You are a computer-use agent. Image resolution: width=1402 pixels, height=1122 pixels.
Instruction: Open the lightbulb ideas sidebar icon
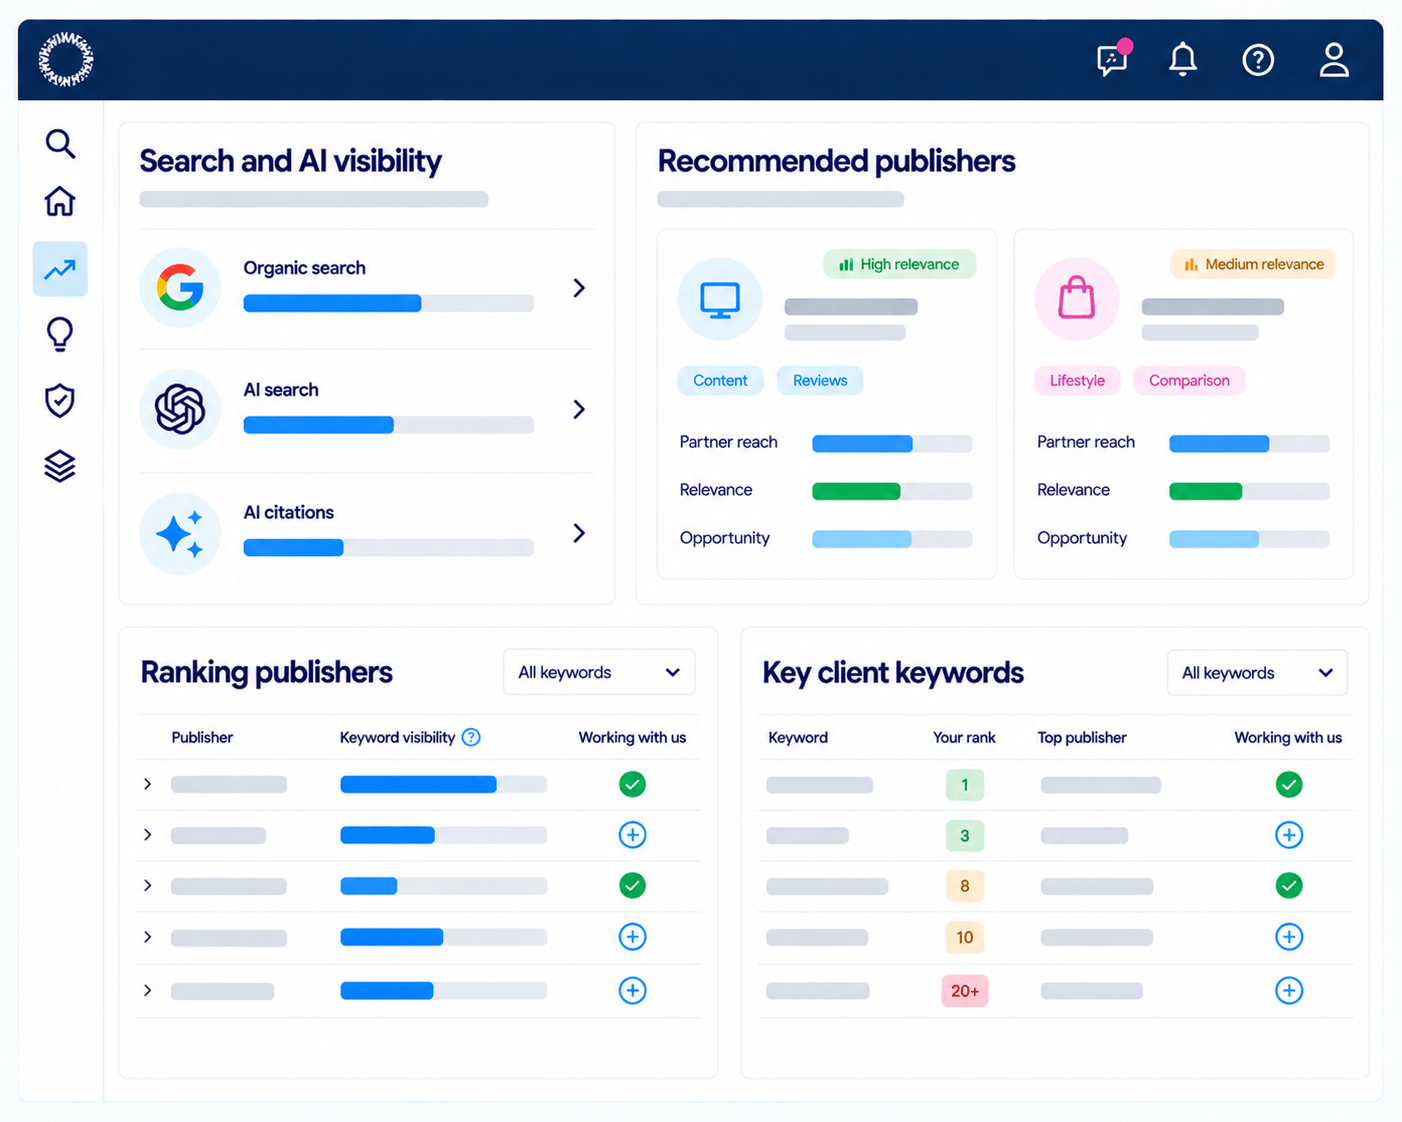[60, 334]
